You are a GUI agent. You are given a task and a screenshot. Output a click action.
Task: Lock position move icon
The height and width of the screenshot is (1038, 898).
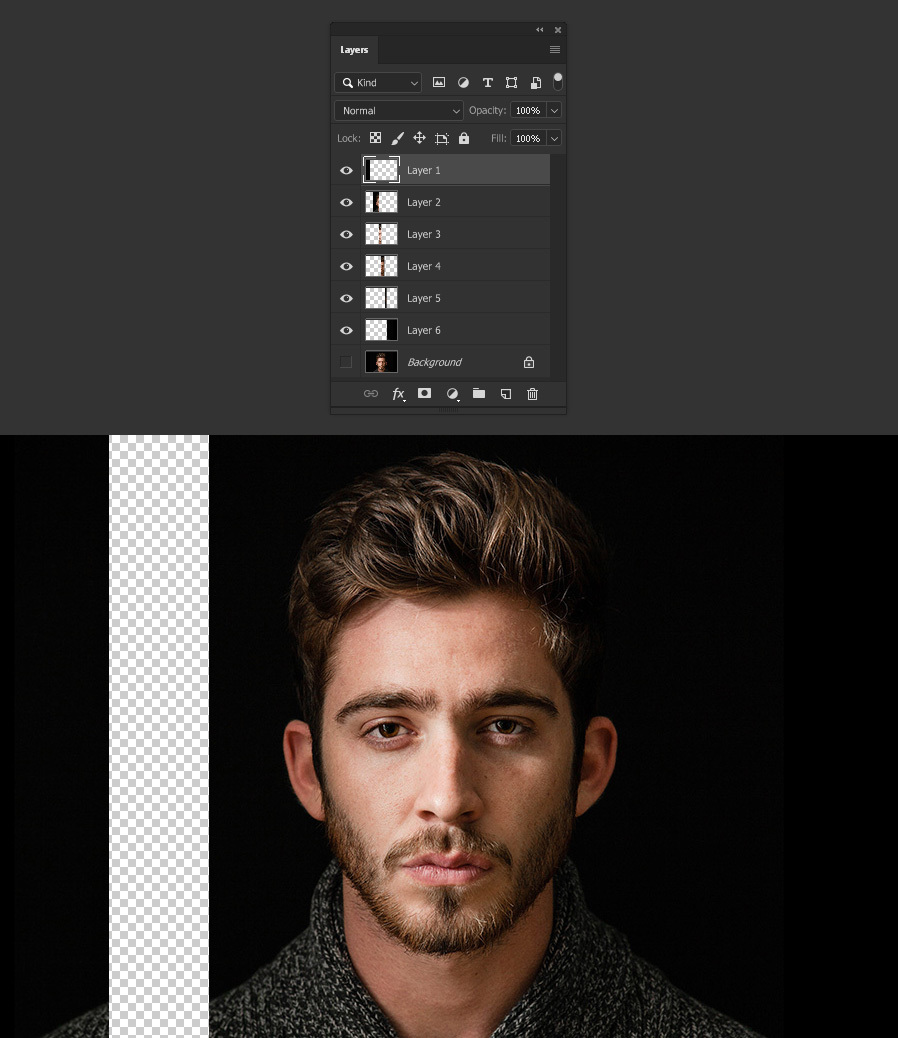(419, 138)
